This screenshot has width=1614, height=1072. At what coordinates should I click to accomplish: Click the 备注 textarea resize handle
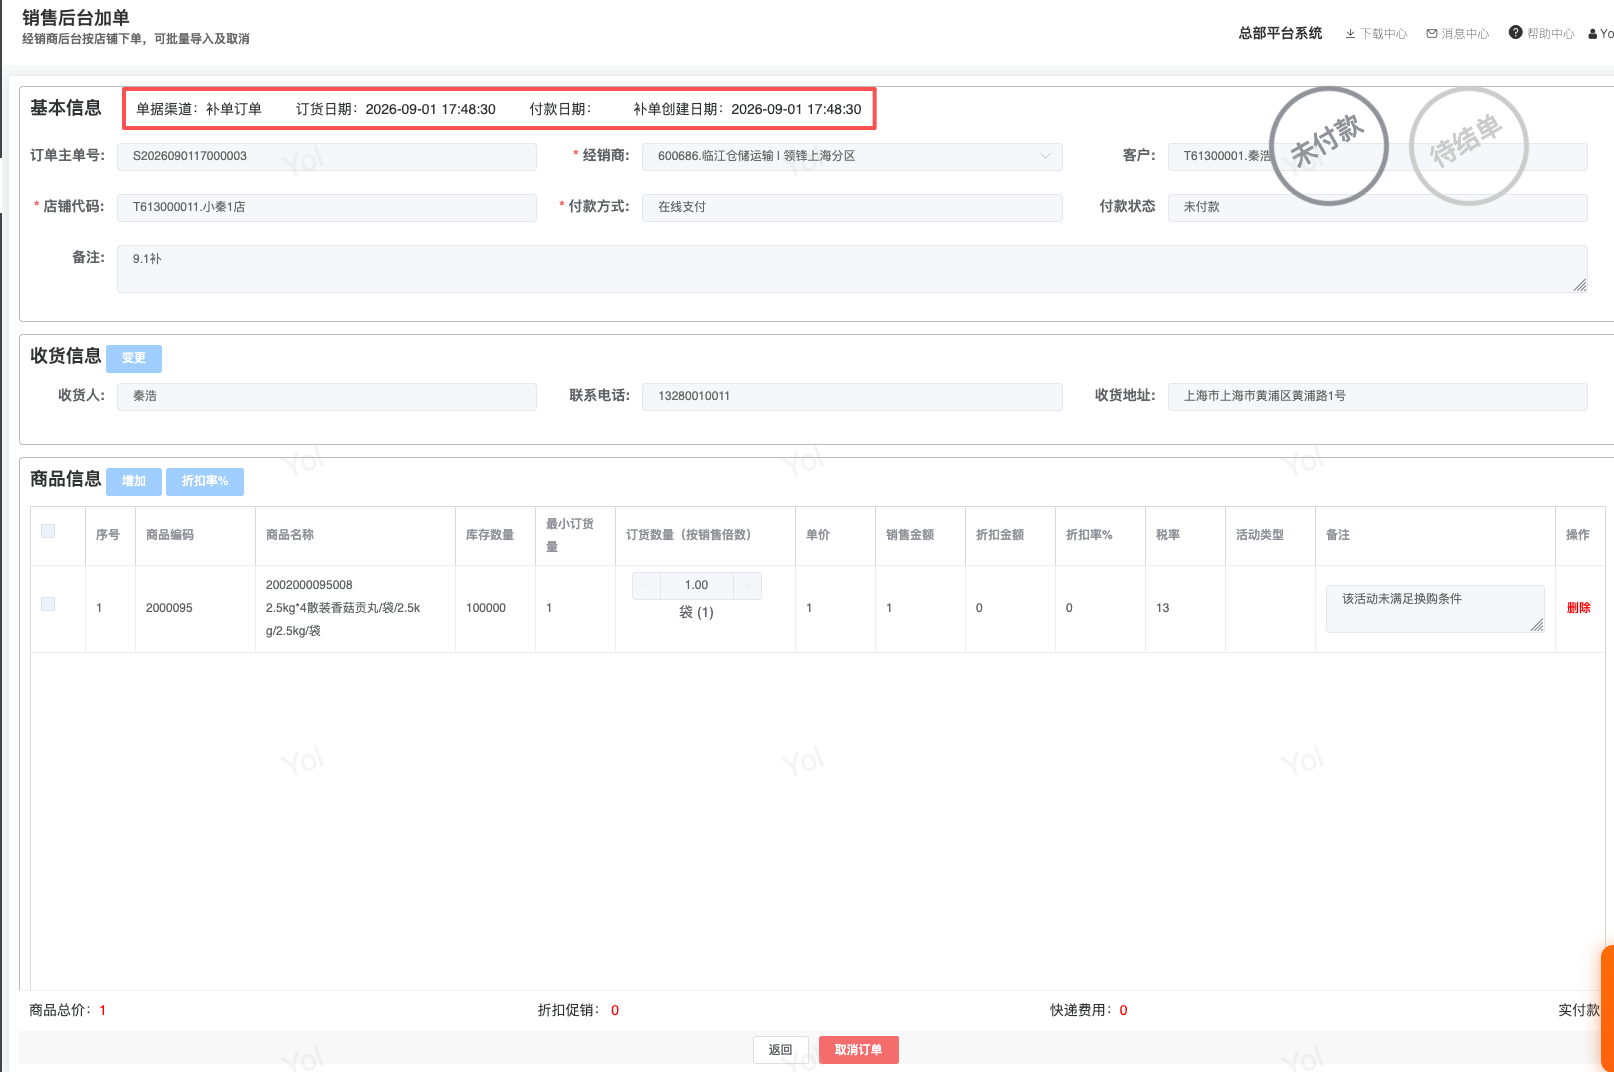point(1580,285)
